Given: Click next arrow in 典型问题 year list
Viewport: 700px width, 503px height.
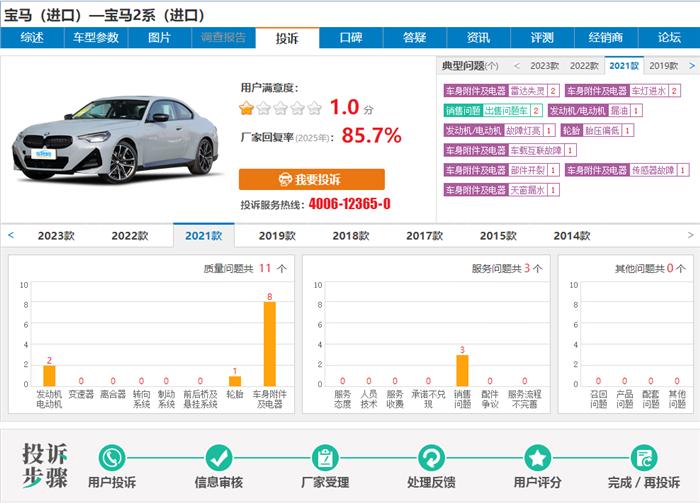Looking at the screenshot, I should click(x=692, y=66).
